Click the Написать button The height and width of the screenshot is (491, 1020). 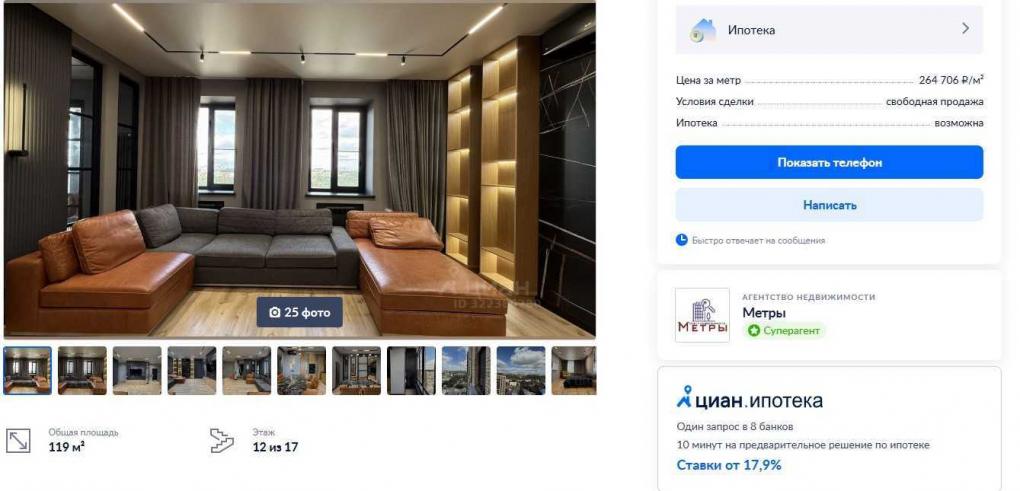(829, 205)
